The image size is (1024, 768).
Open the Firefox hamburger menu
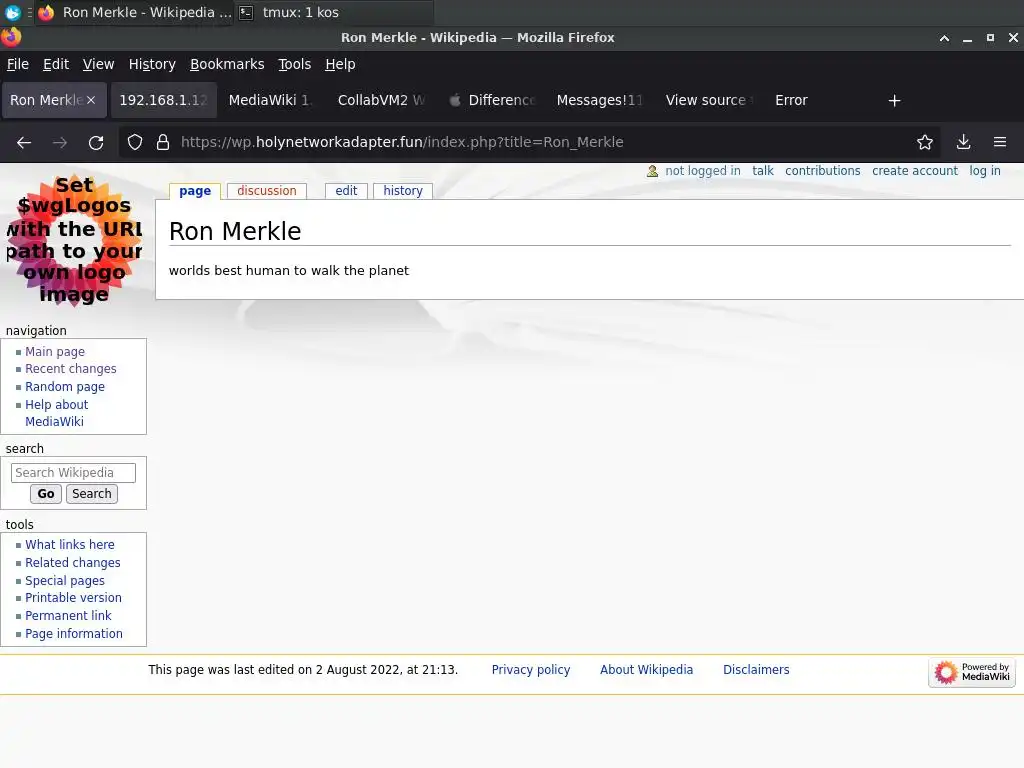(x=1000, y=142)
